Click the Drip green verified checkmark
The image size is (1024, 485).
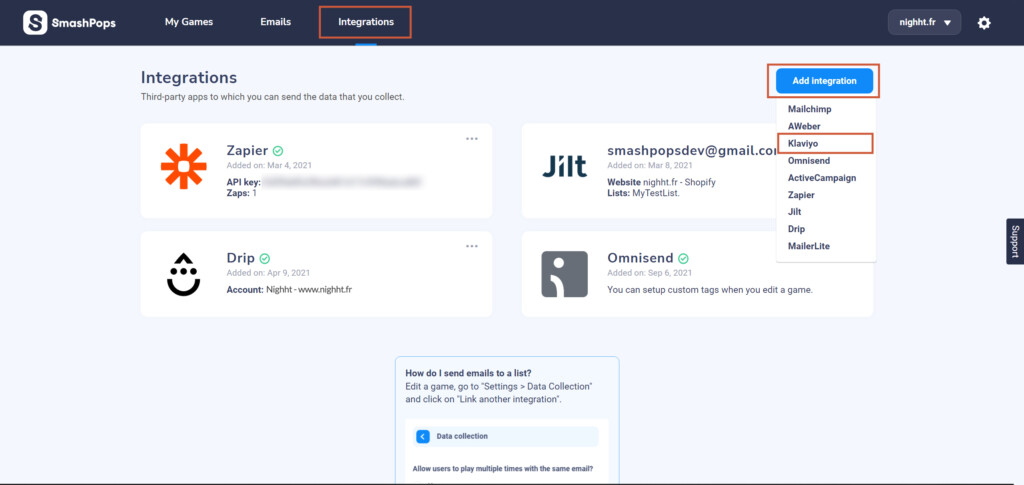click(264, 258)
